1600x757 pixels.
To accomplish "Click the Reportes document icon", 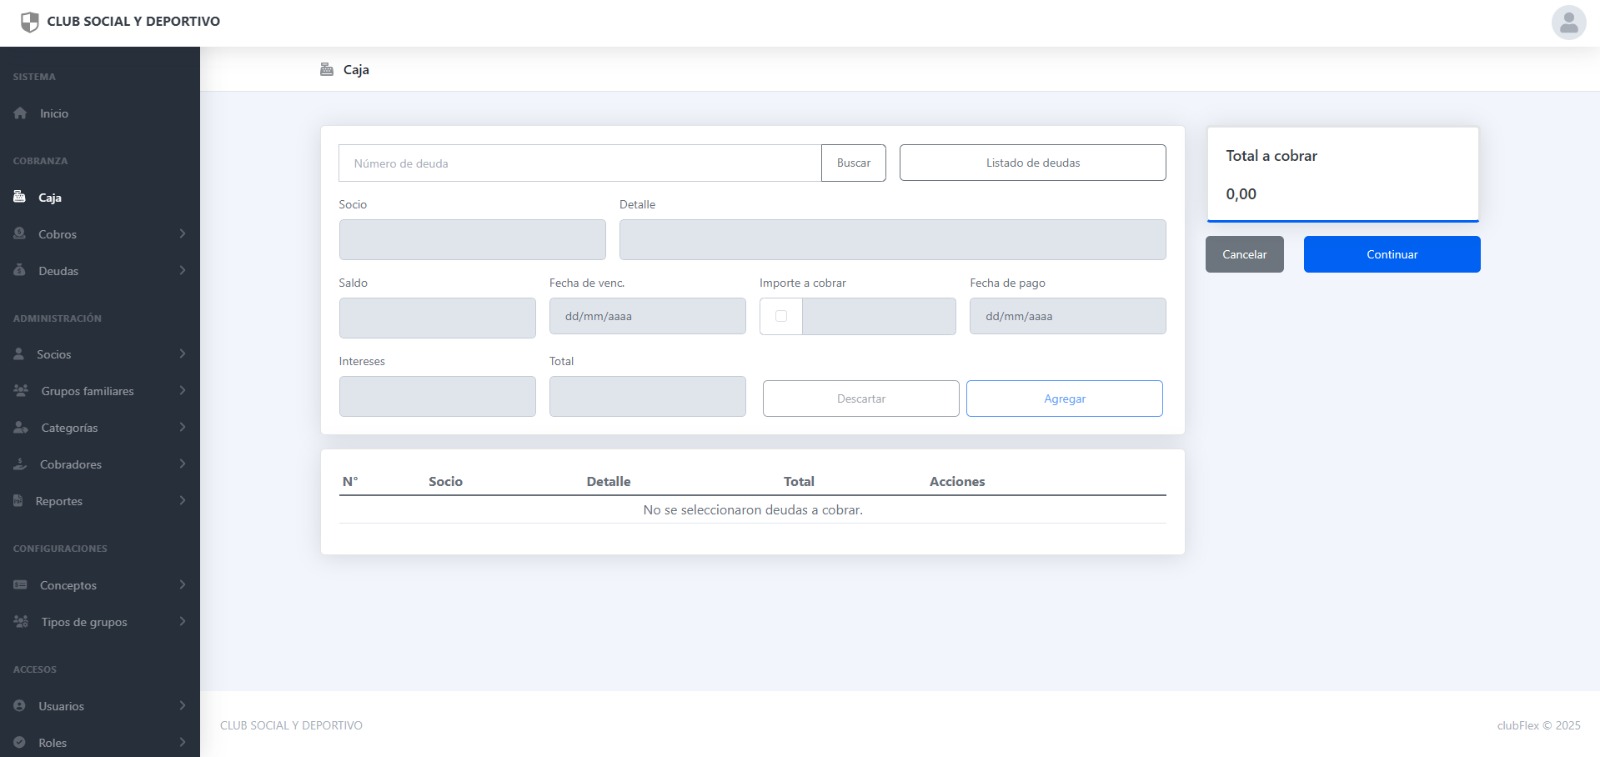I will [x=18, y=501].
